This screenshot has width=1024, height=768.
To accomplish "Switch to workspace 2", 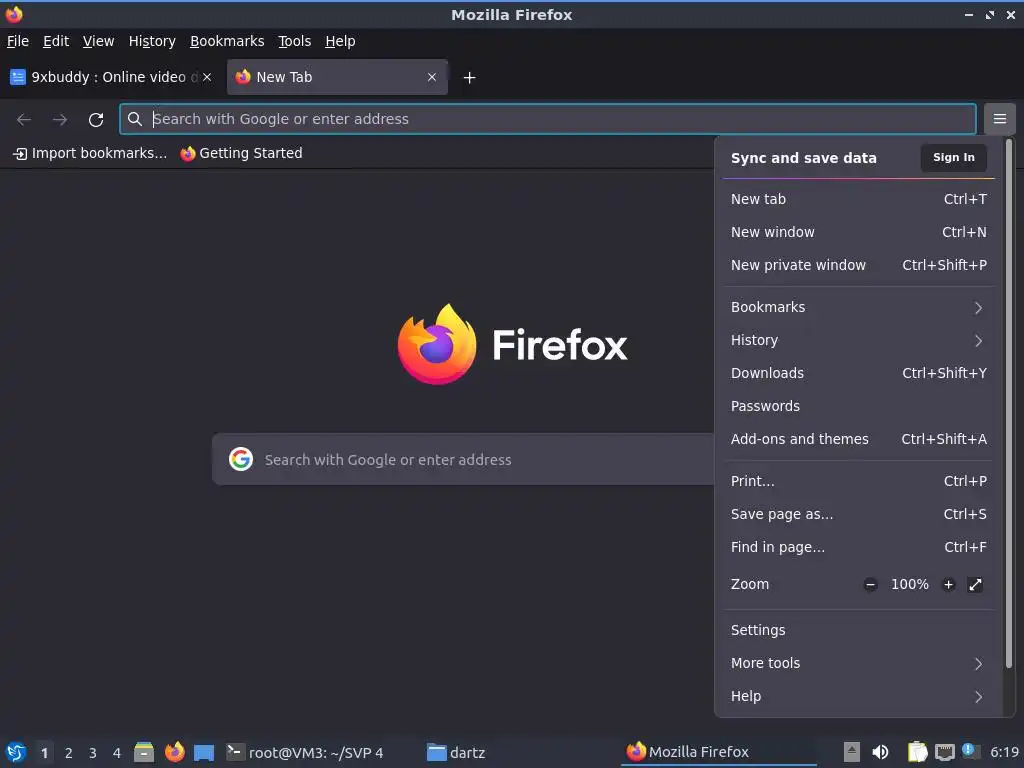I will pyautogui.click(x=69, y=753).
